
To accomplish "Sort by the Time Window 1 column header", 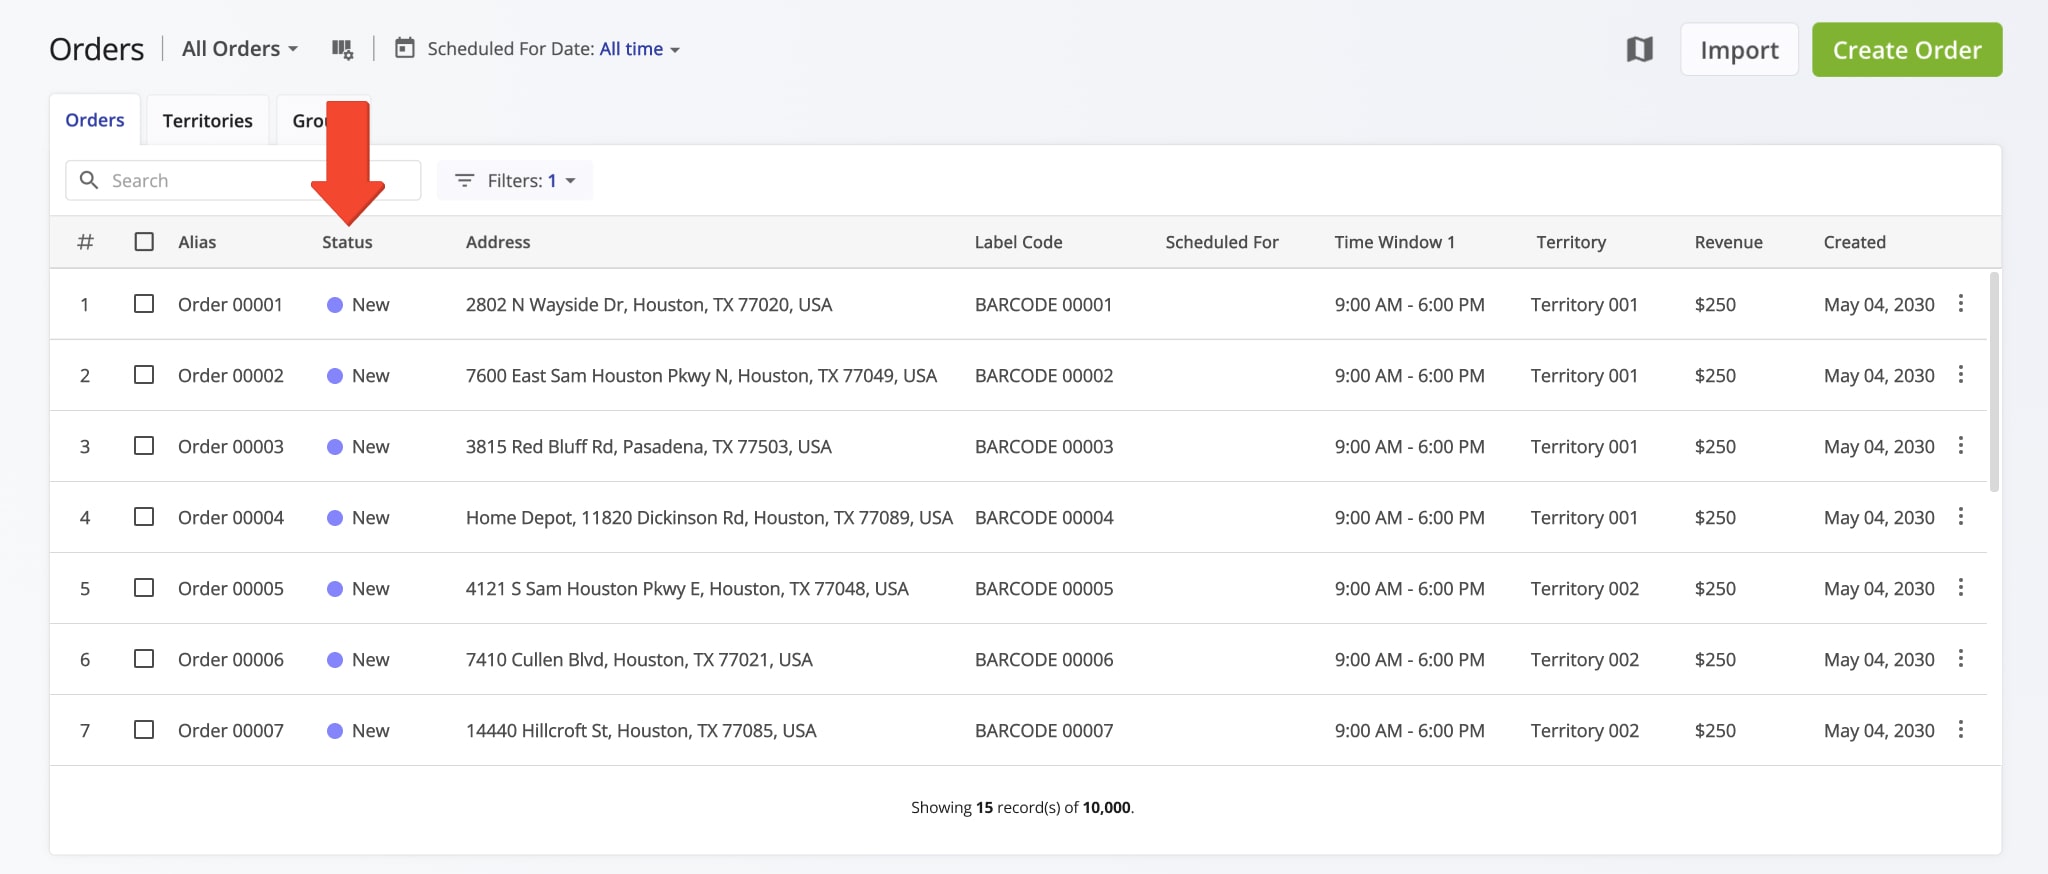I will tap(1394, 242).
